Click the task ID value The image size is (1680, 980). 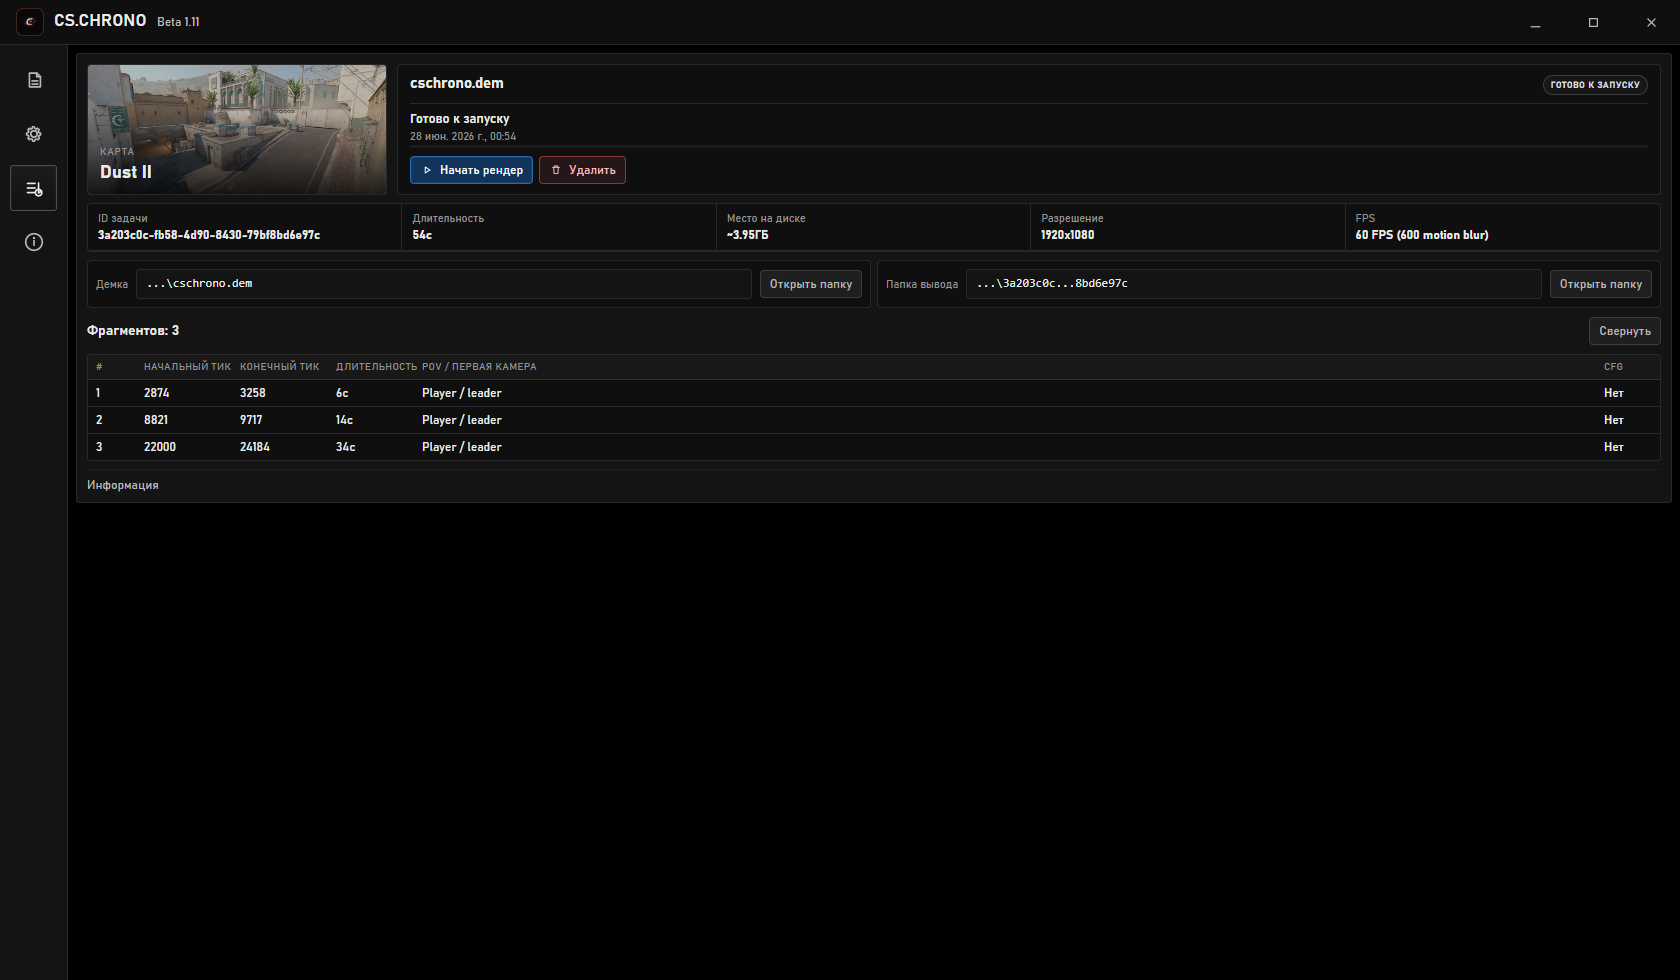(x=209, y=235)
